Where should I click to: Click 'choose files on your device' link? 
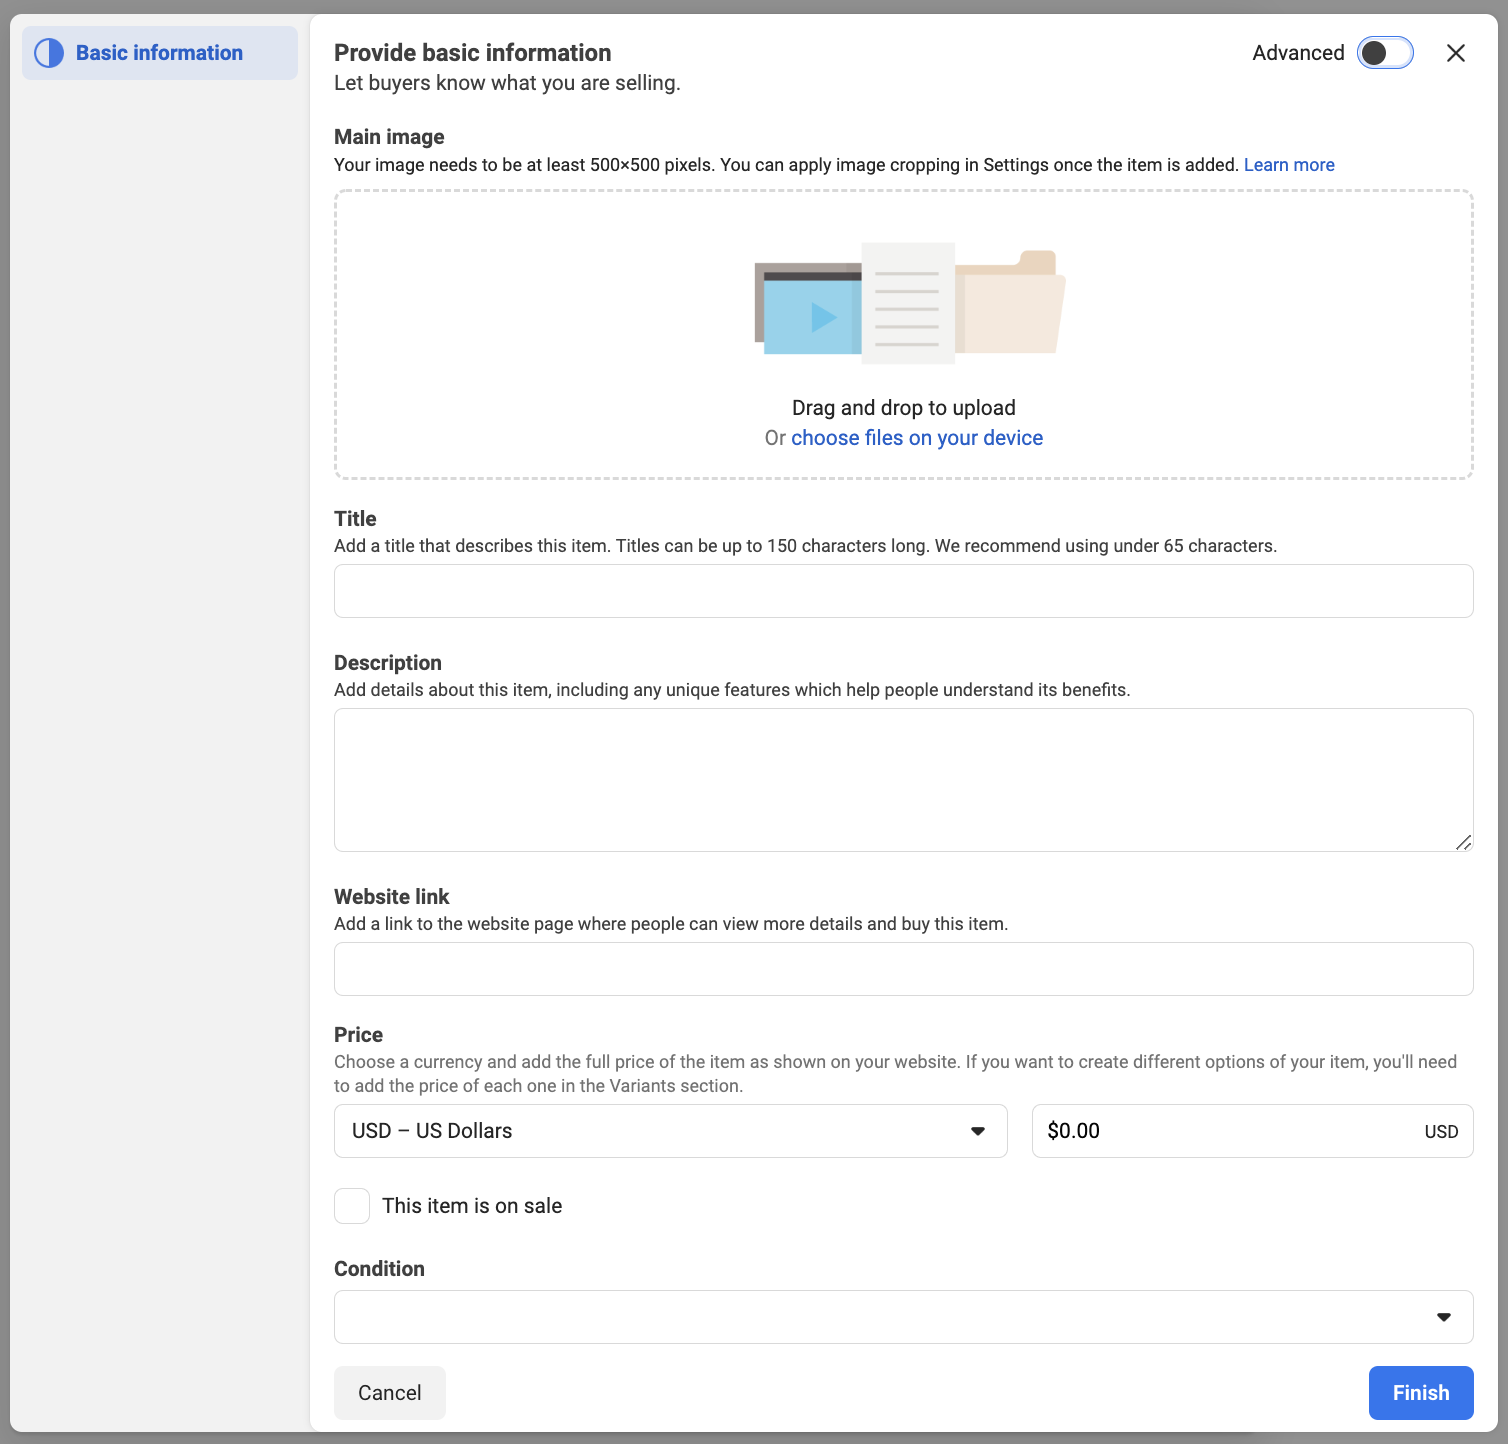click(916, 438)
